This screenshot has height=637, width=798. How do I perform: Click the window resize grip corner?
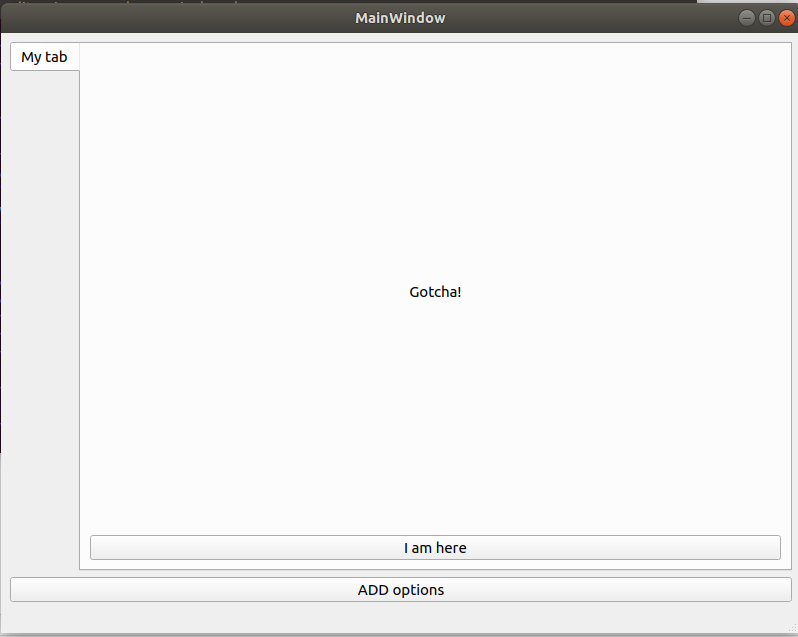792,628
